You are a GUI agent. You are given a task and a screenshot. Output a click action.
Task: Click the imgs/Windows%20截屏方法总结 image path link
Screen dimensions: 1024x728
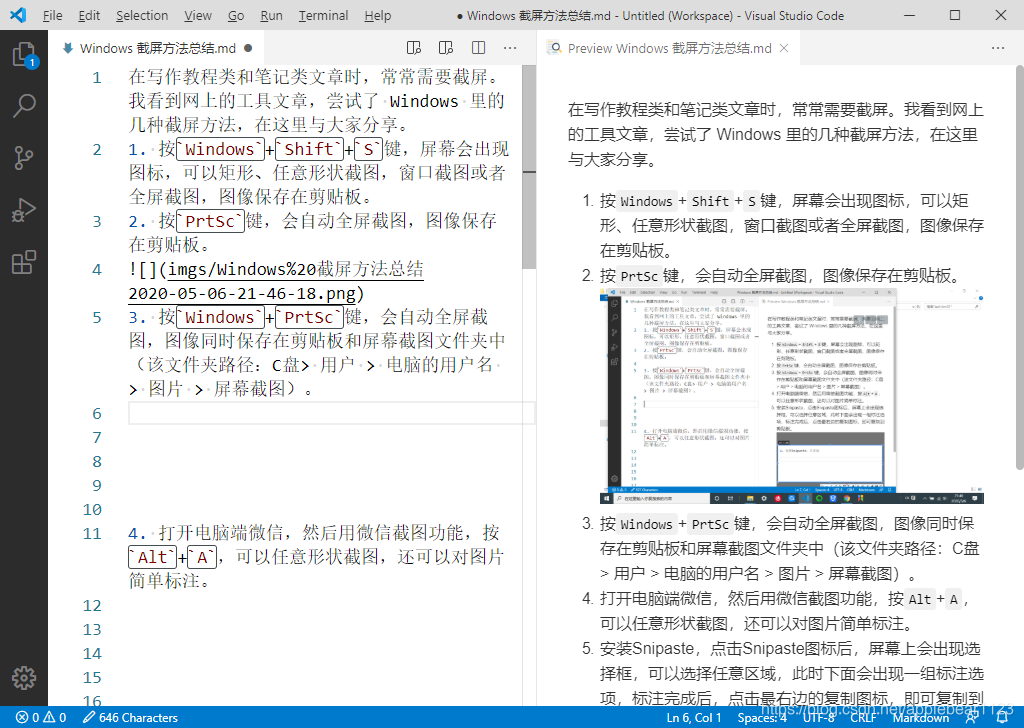[x=296, y=269]
